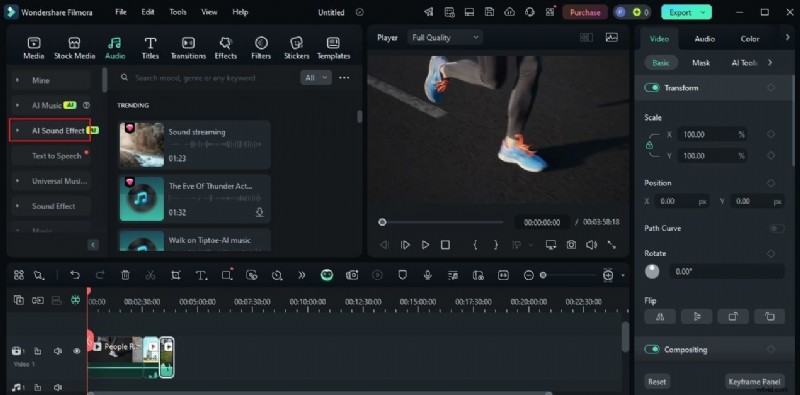Open the Filters tab
This screenshot has width=800, height=395.
pyautogui.click(x=261, y=48)
